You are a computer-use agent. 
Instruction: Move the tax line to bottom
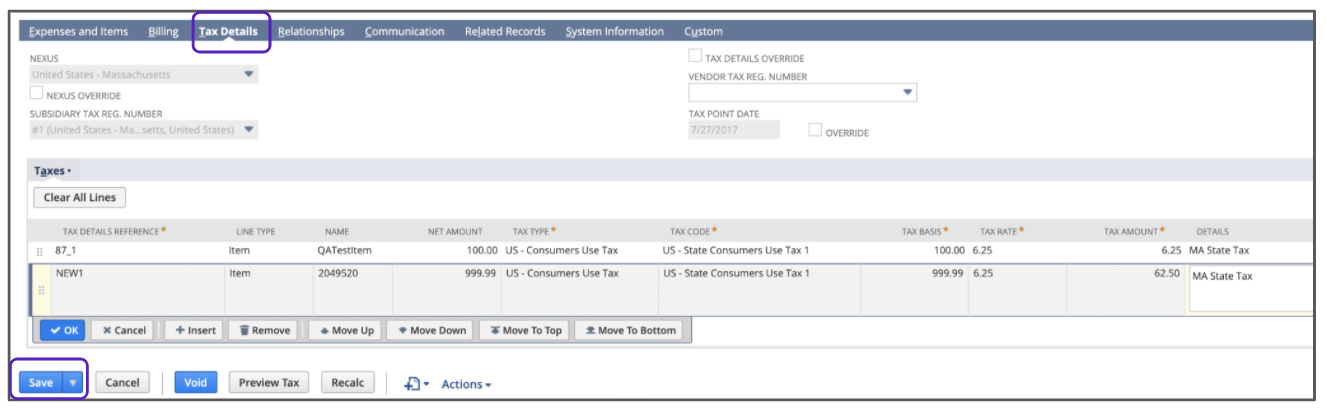click(630, 330)
